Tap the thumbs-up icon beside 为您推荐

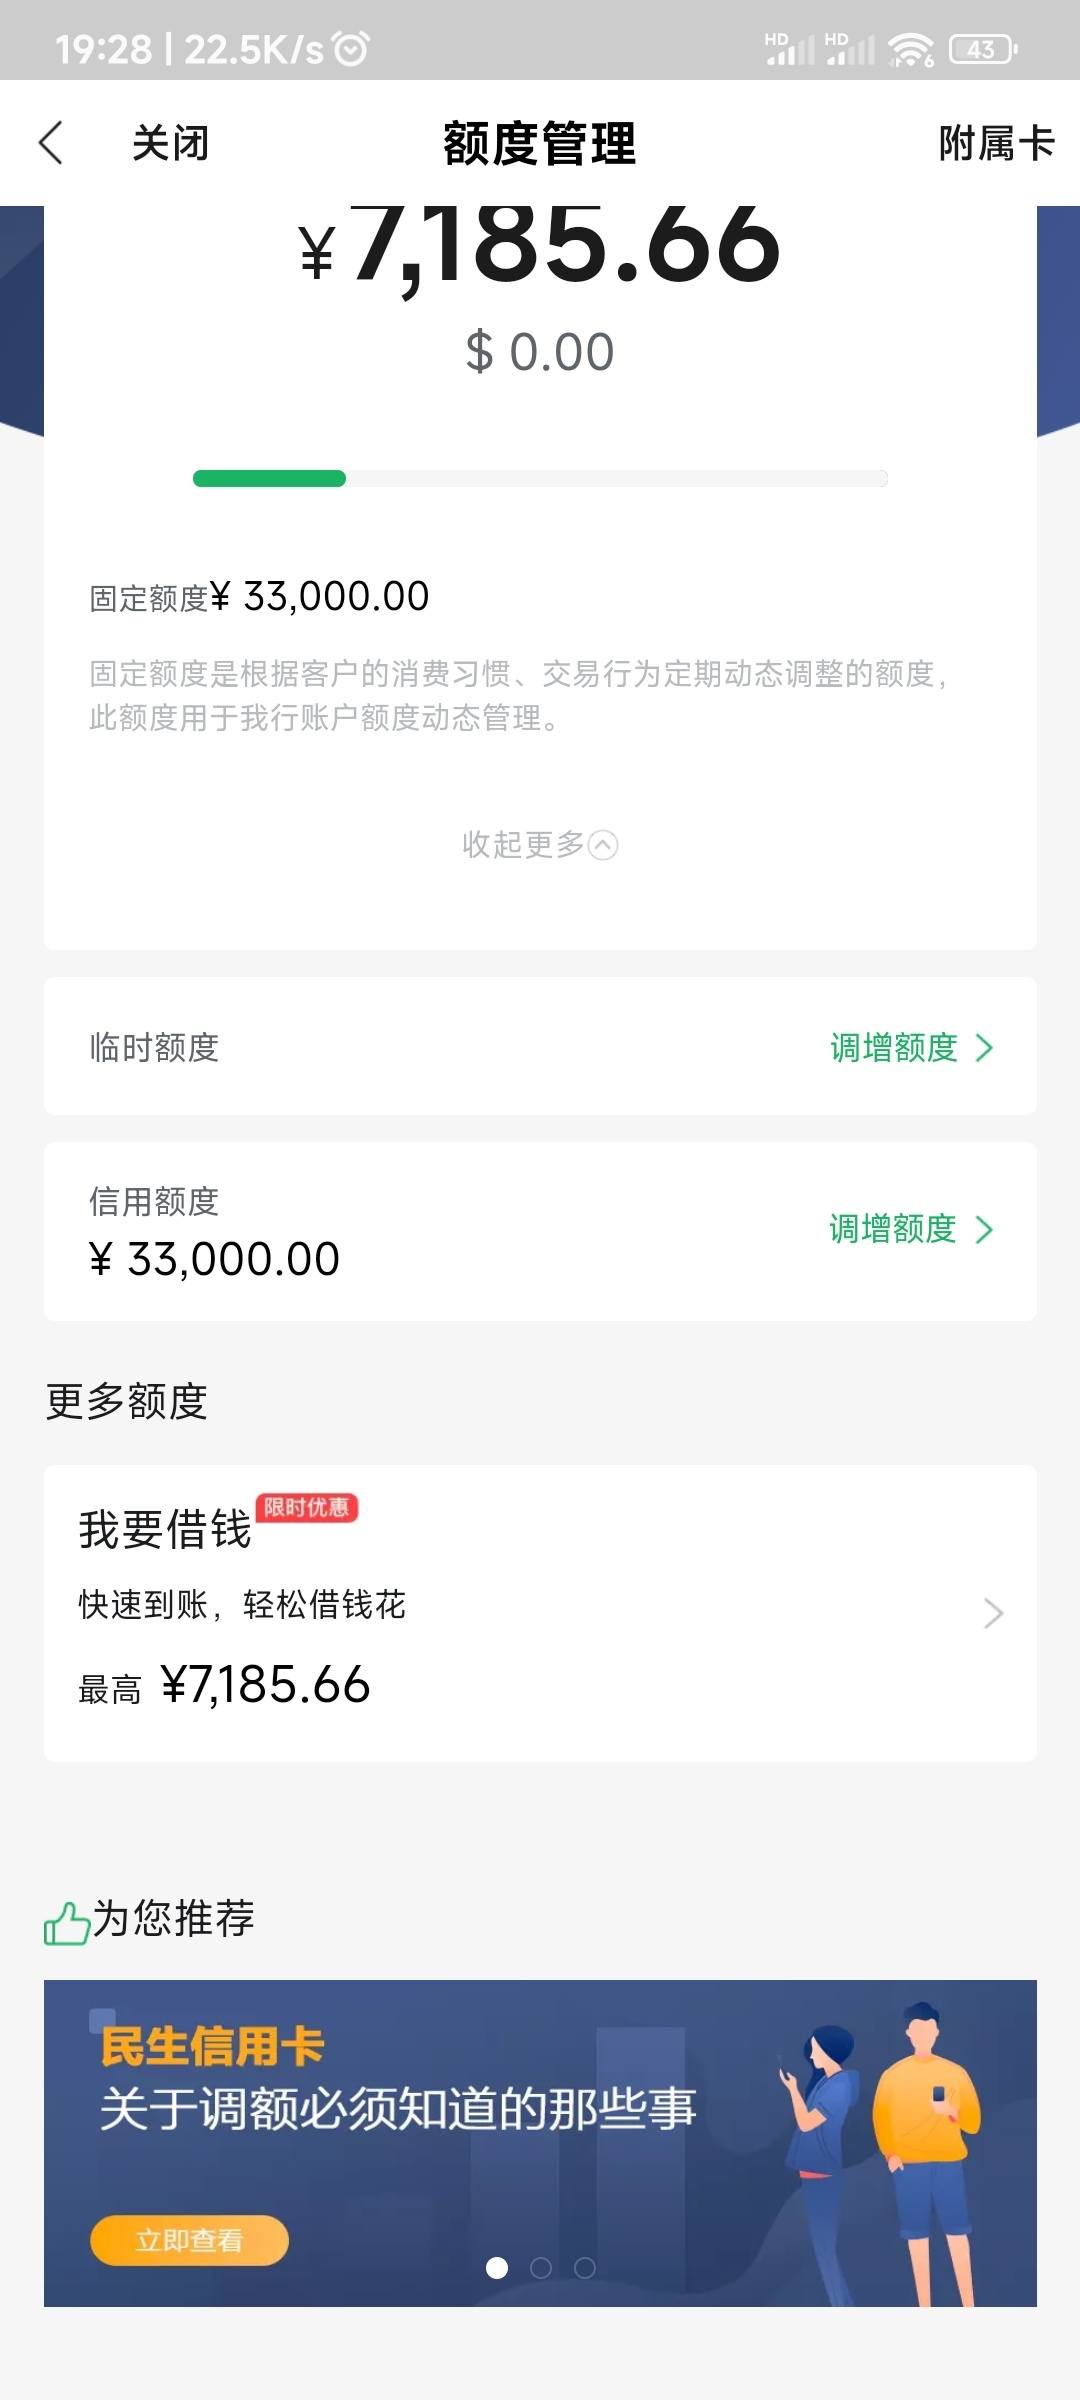[x=67, y=1922]
